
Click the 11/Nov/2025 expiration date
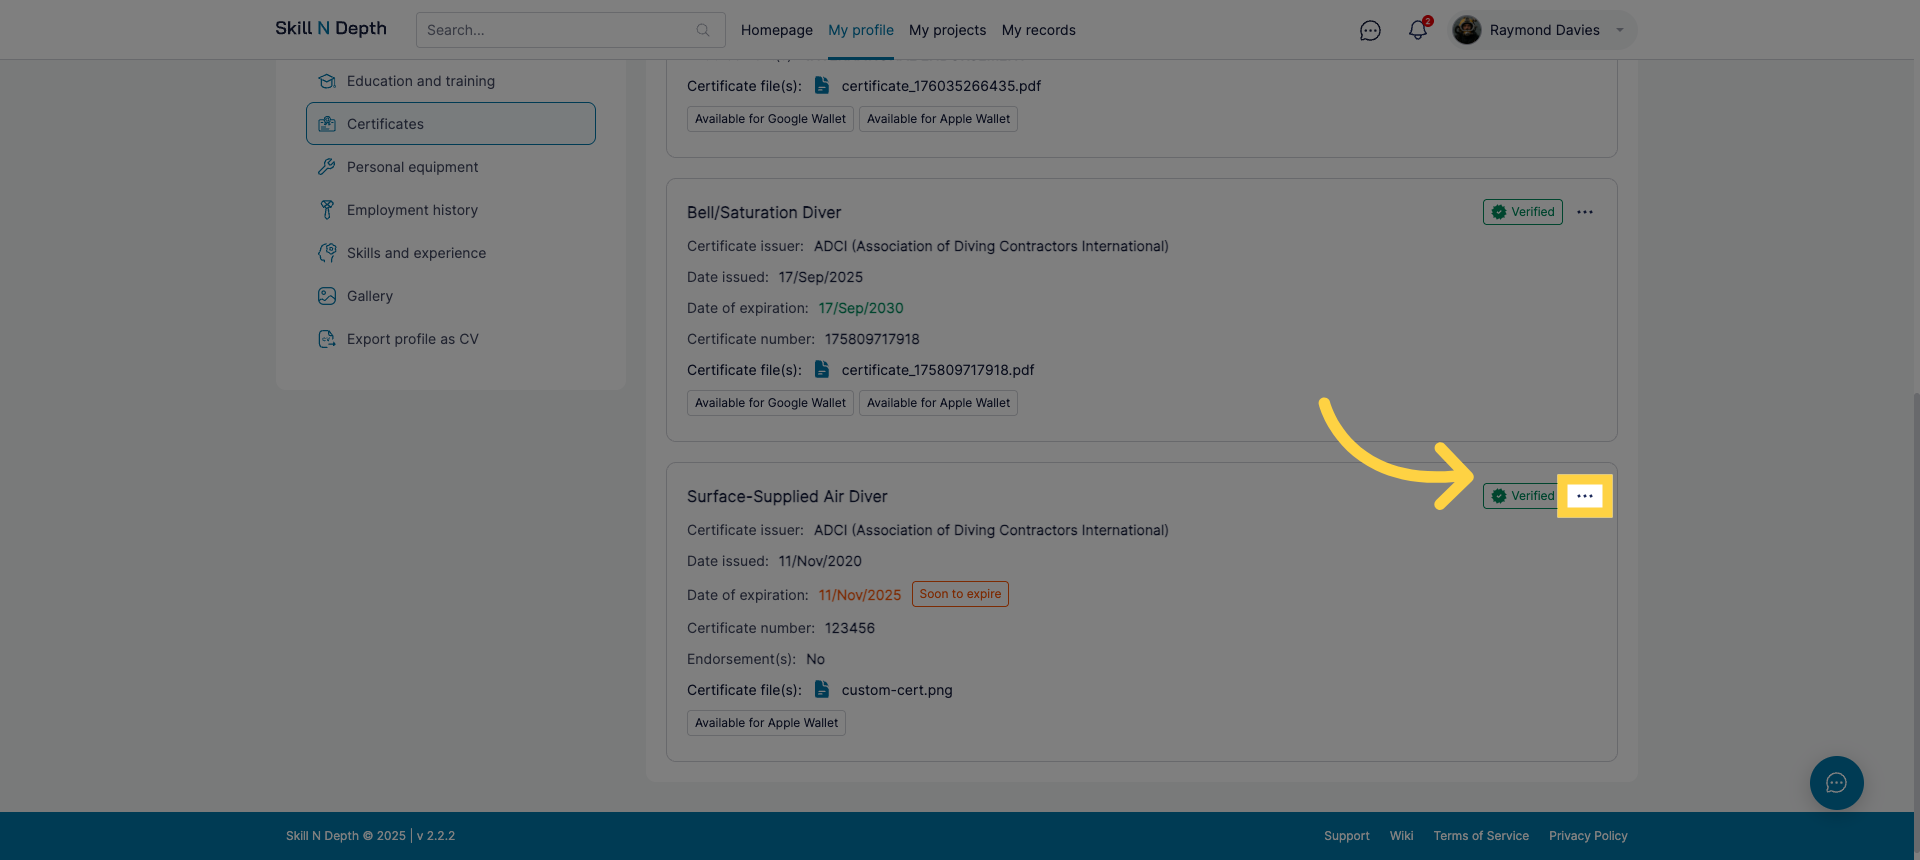[860, 595]
